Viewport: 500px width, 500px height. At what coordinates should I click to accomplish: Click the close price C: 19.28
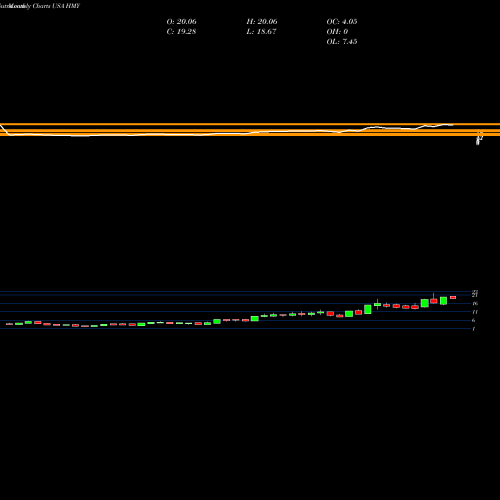click(181, 32)
